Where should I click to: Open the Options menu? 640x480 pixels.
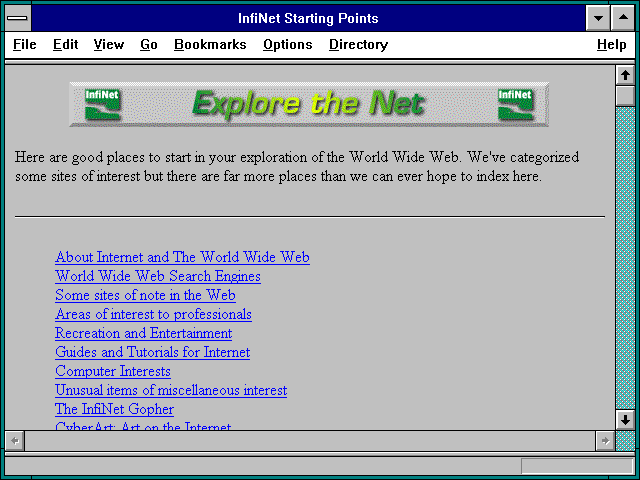287,44
